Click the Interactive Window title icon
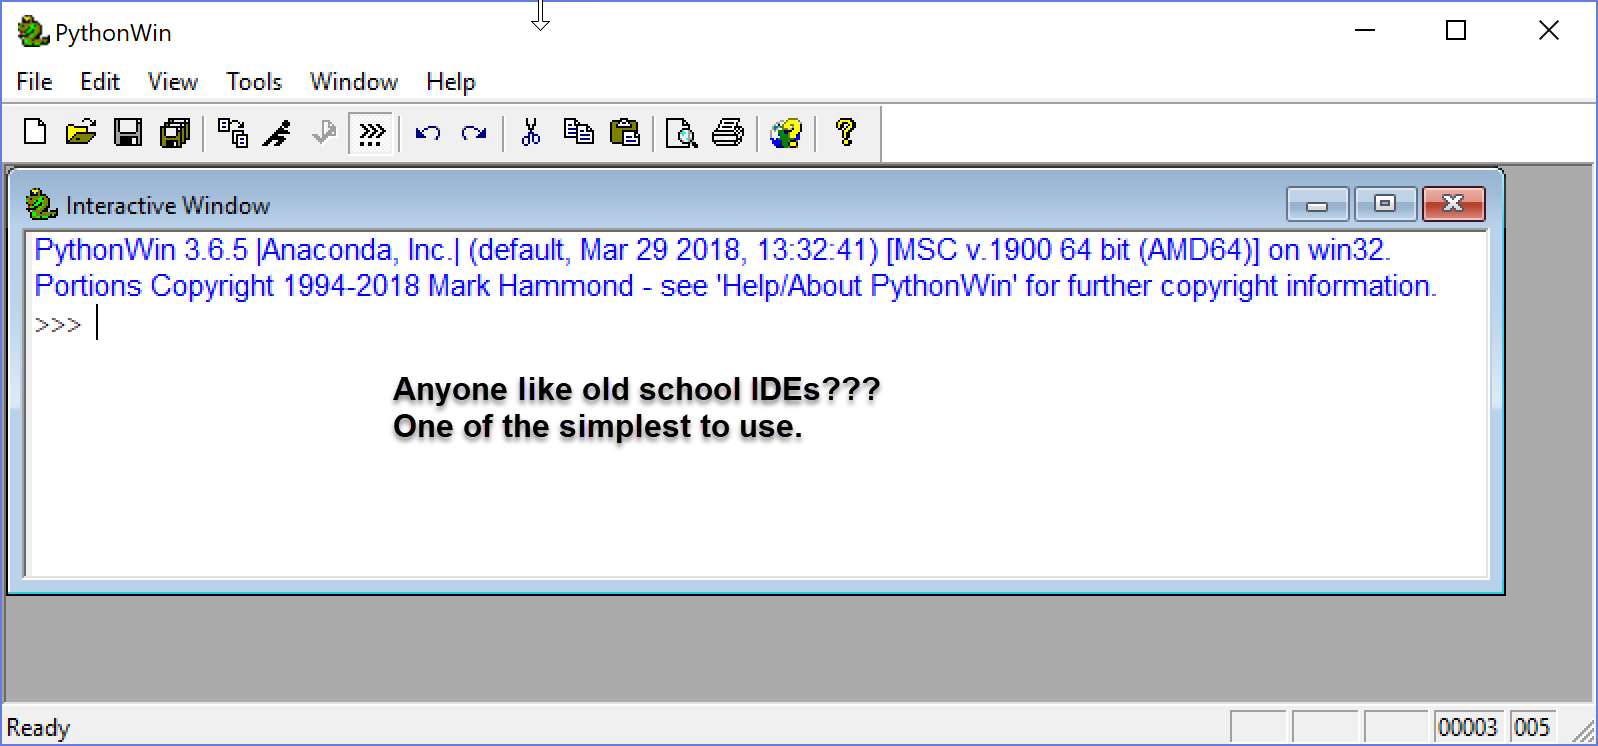 coord(41,205)
